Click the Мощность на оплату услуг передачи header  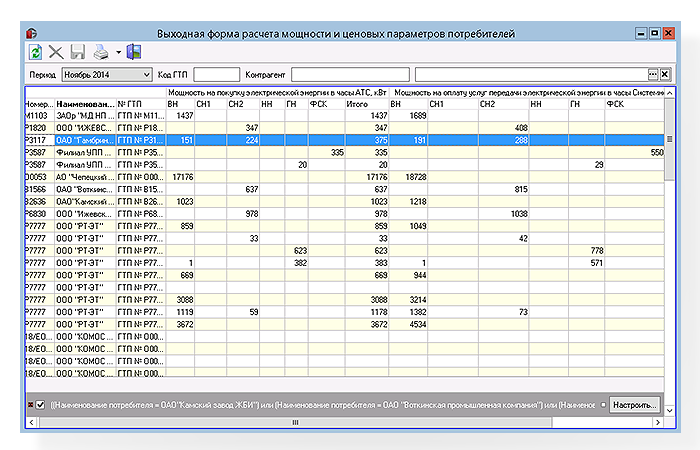click(x=527, y=93)
